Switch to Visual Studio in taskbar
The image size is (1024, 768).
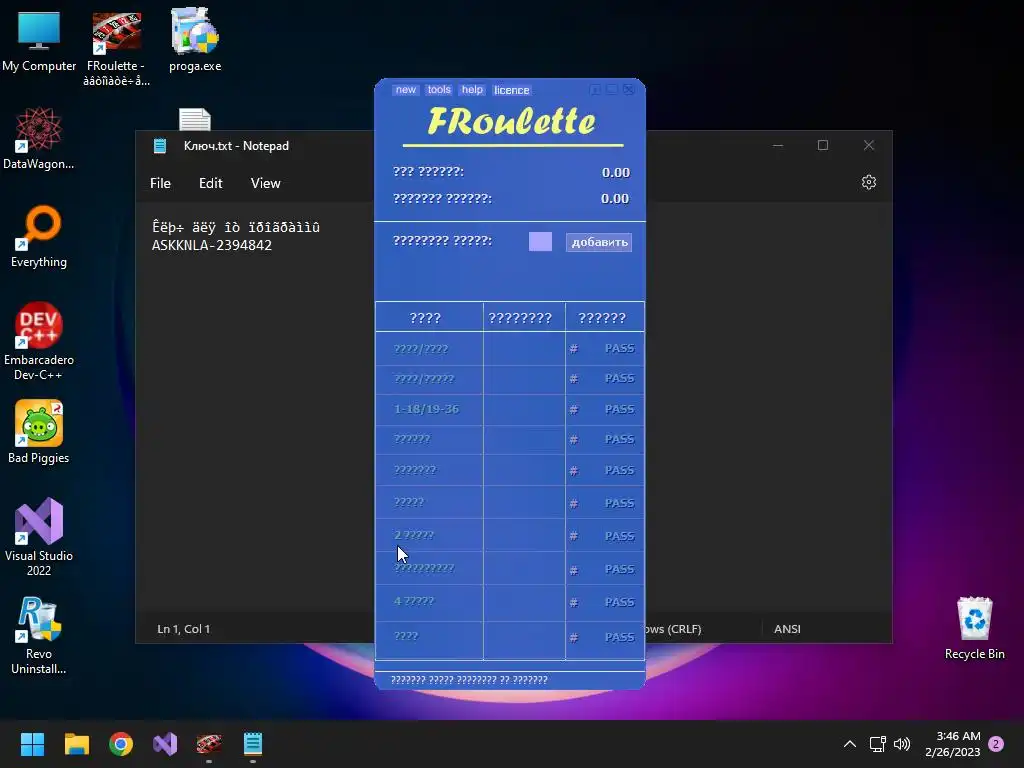pyautogui.click(x=165, y=744)
